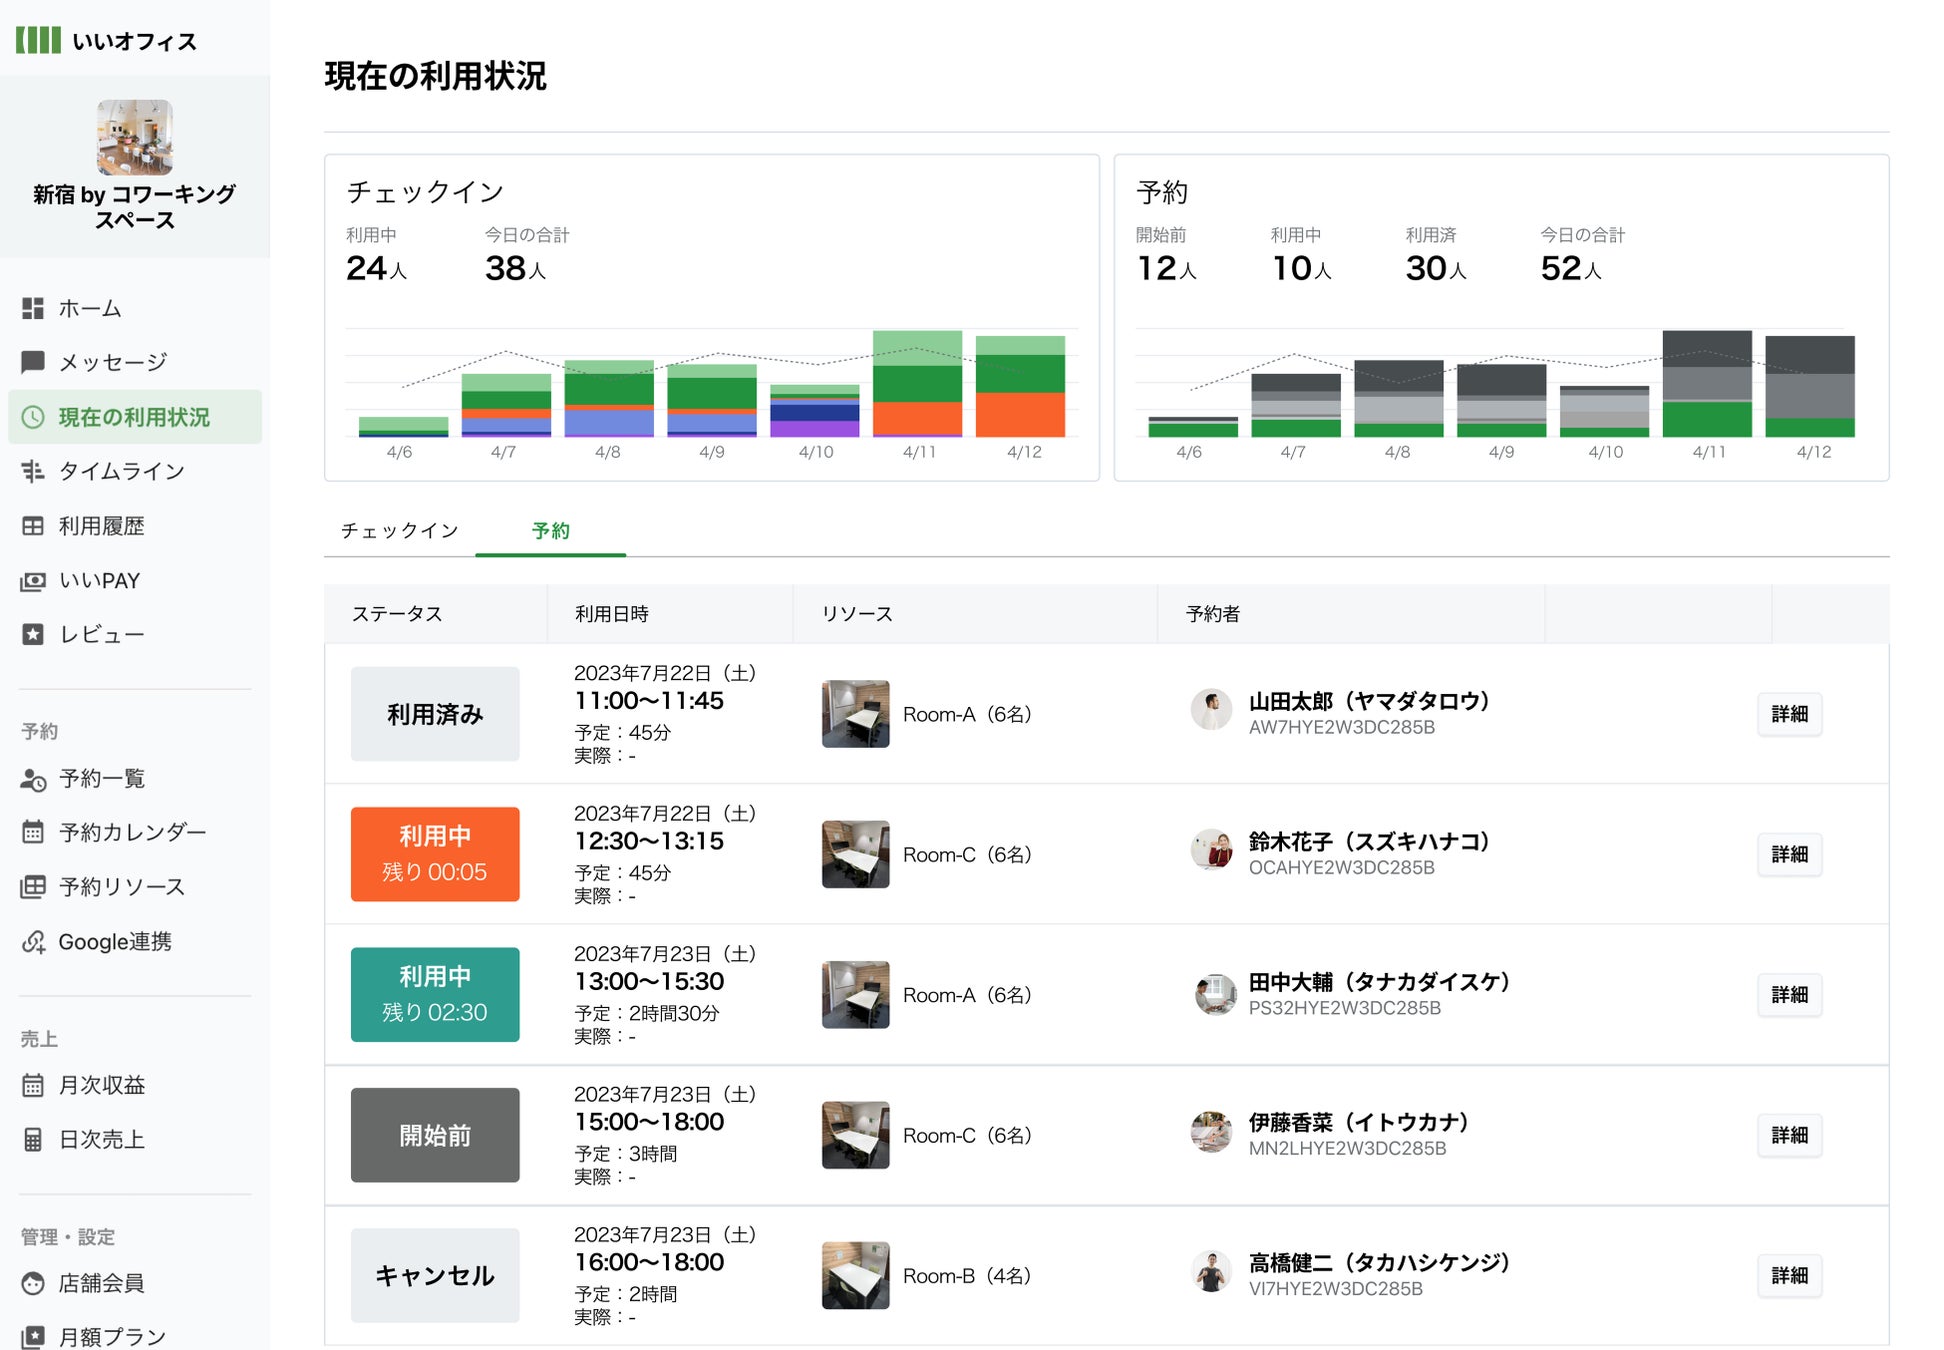Open 予約リソース in the sidebar
The height and width of the screenshot is (1350, 1944).
pyautogui.click(x=121, y=887)
